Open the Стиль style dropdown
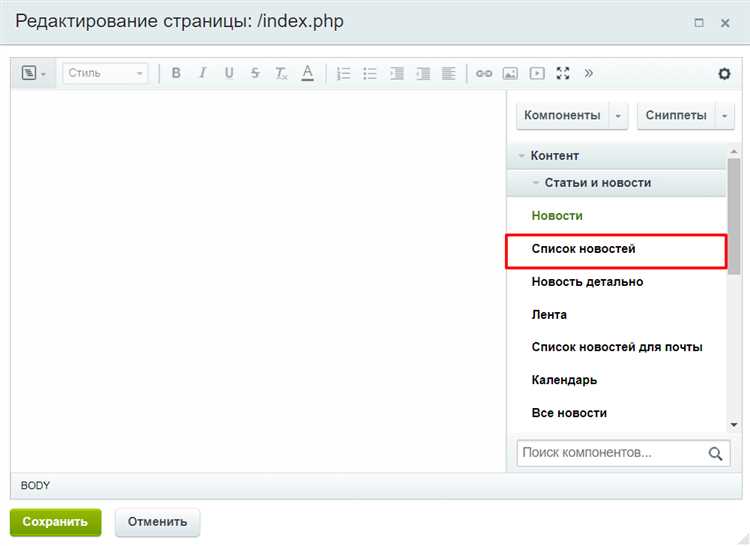The width and height of the screenshot is (750, 546). pos(105,74)
